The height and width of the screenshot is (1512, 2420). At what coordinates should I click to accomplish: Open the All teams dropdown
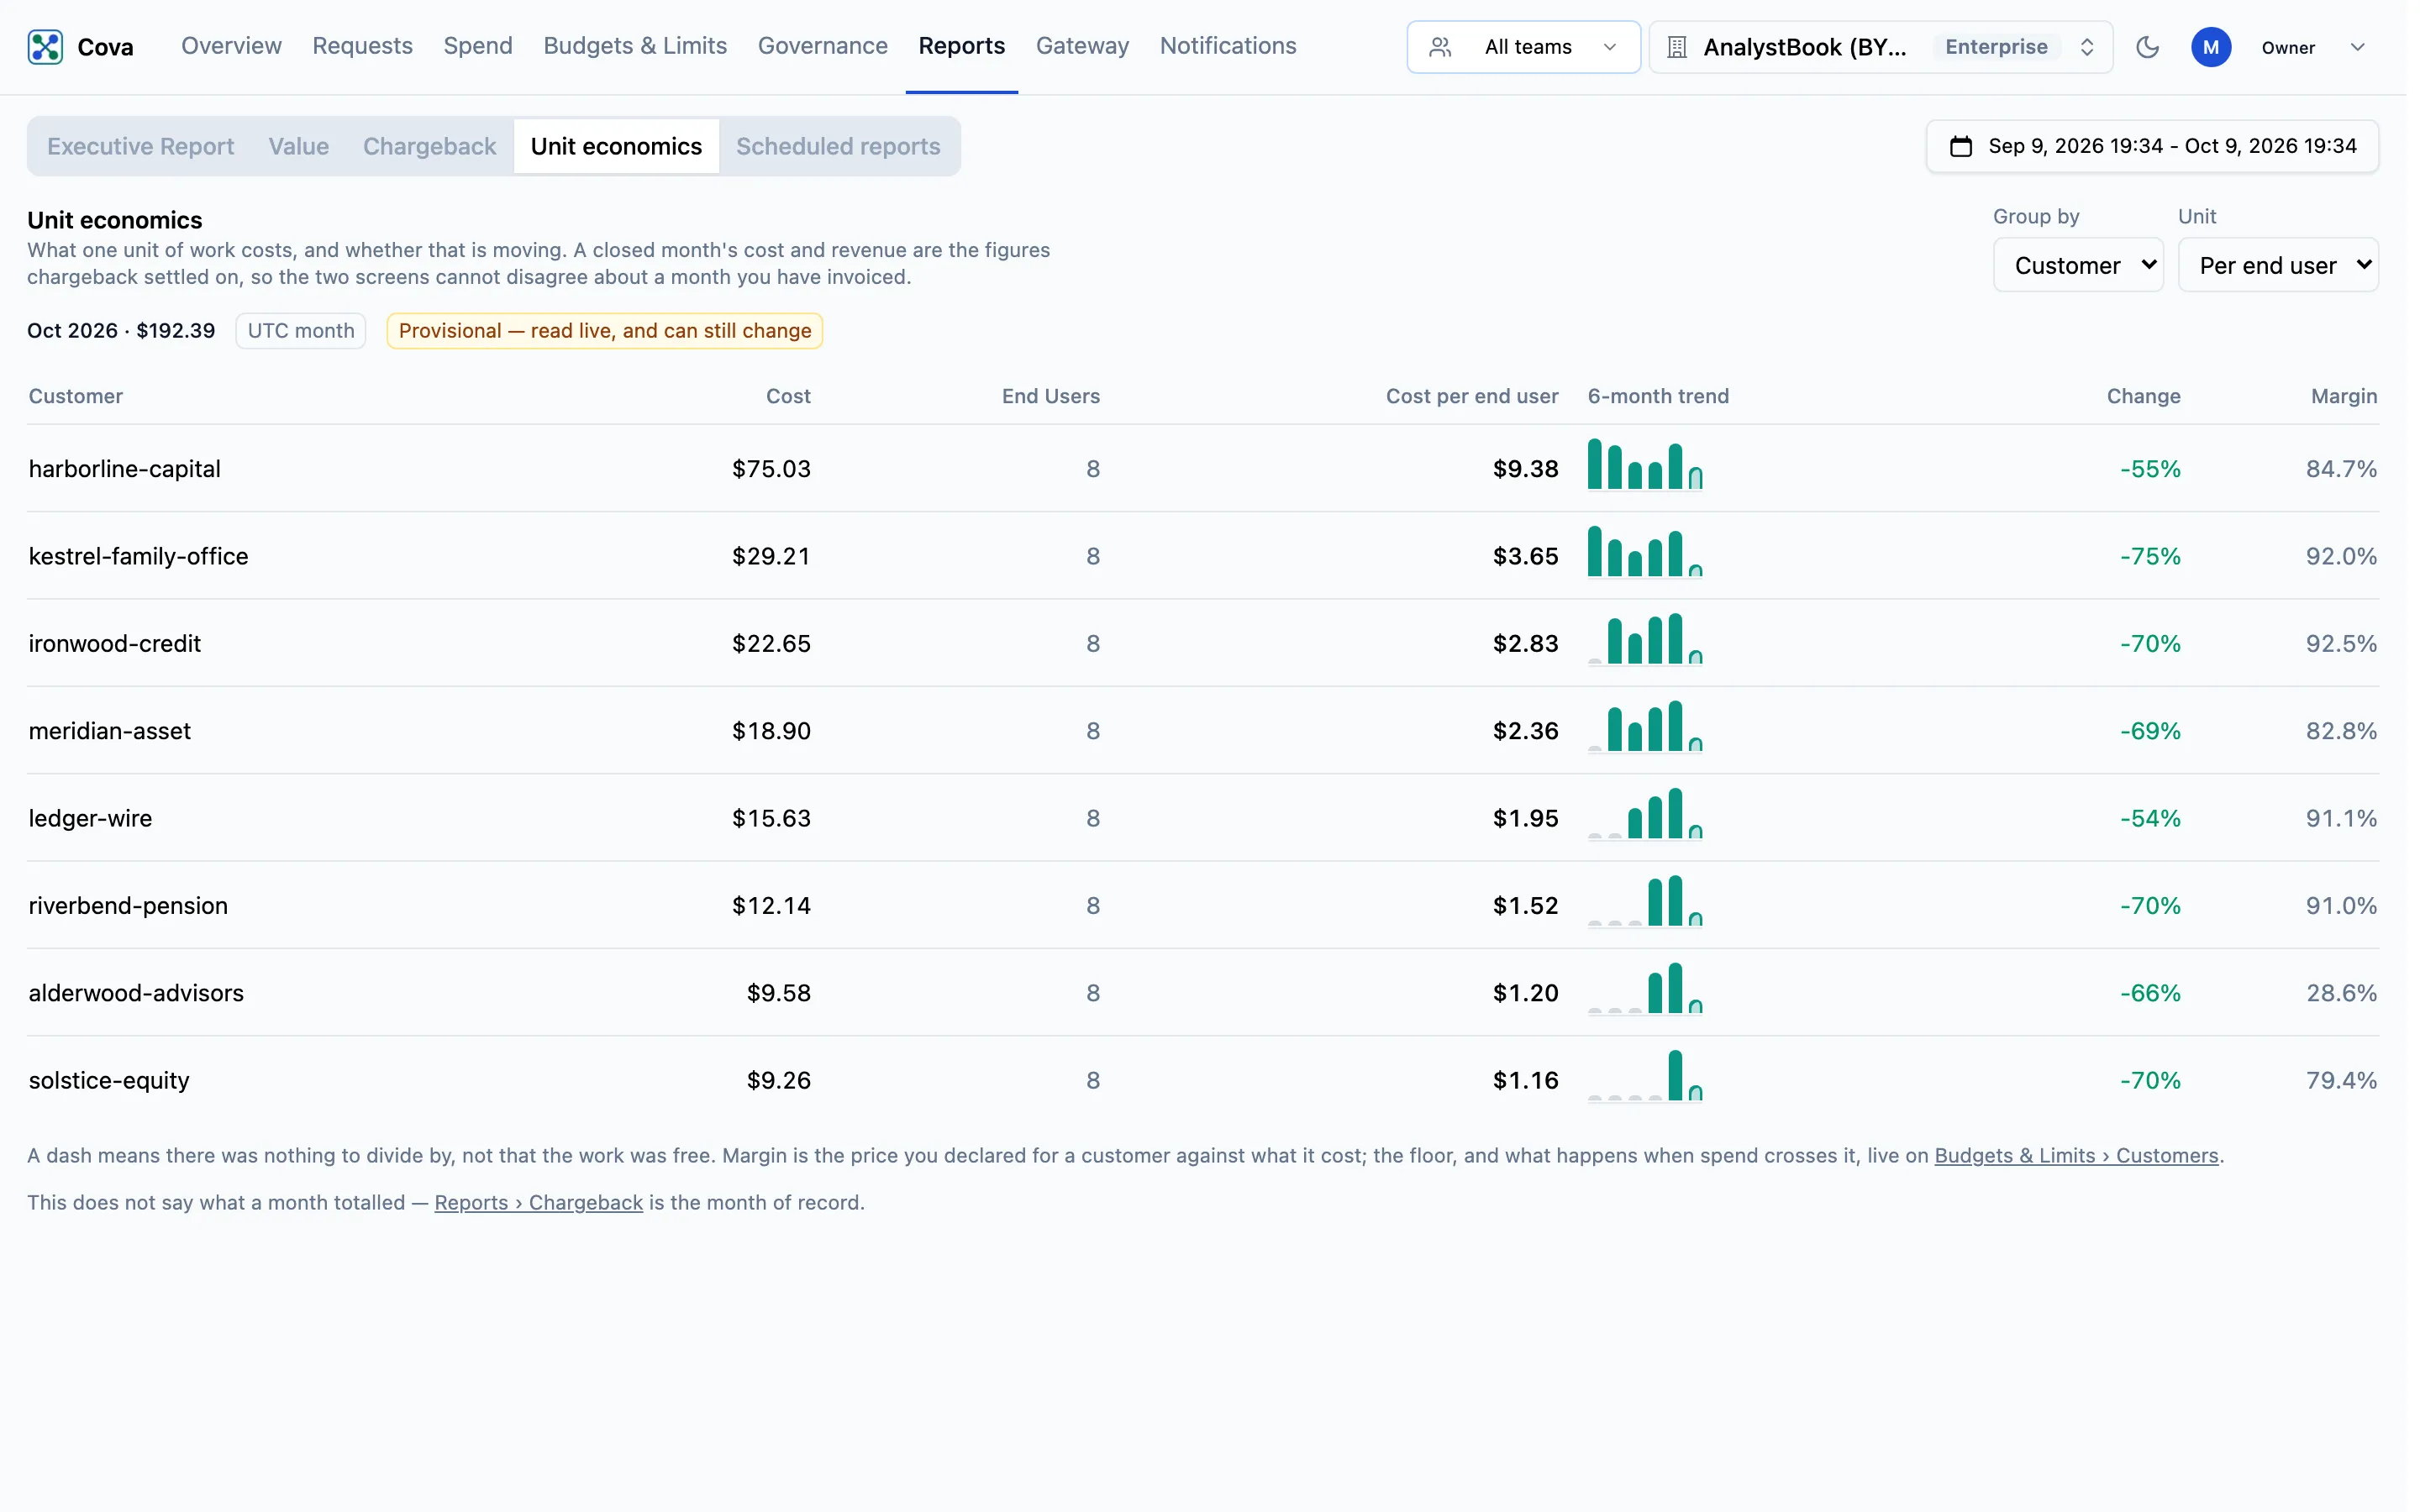(x=1523, y=47)
